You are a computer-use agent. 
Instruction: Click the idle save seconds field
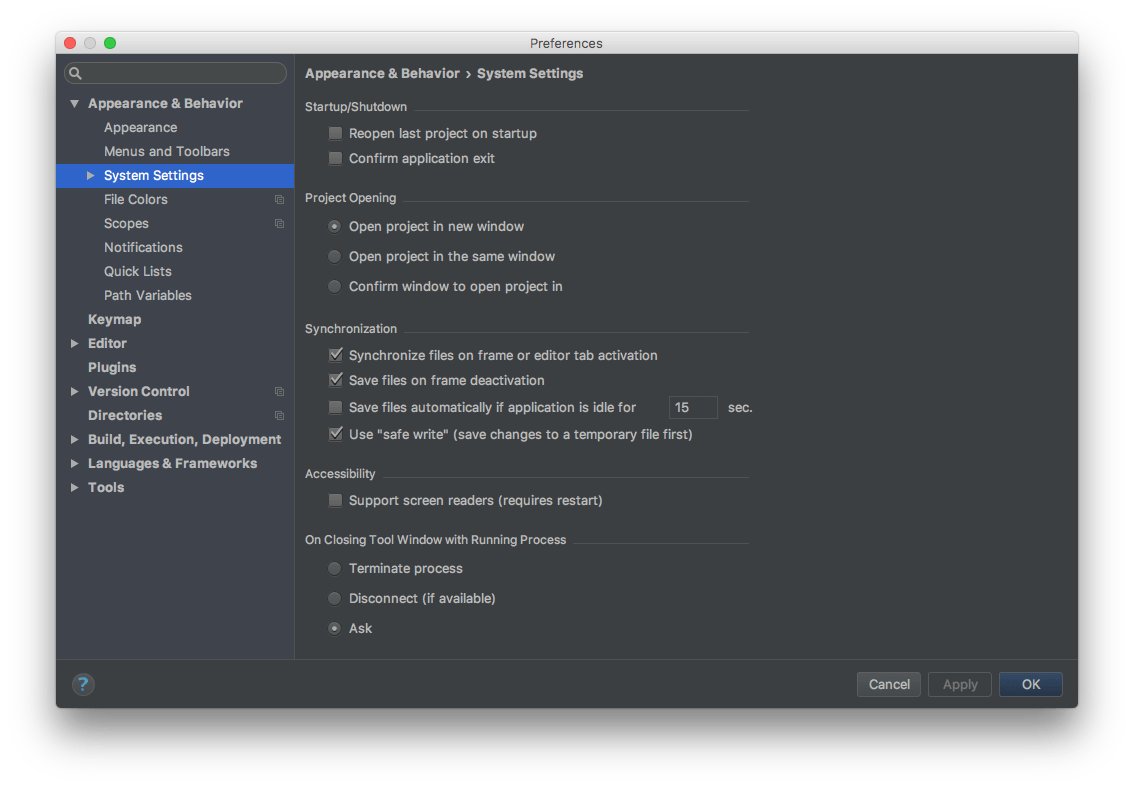coord(693,407)
